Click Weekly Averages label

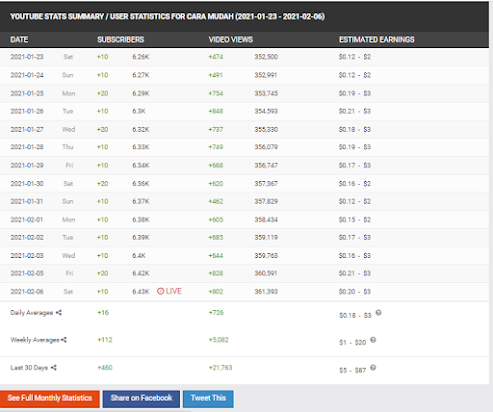coord(35,340)
